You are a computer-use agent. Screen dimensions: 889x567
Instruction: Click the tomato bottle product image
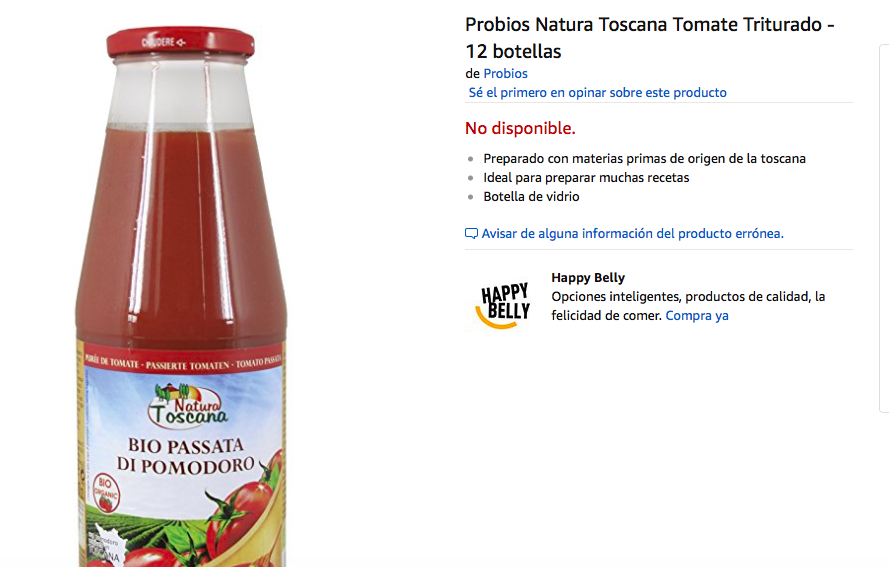[181, 297]
